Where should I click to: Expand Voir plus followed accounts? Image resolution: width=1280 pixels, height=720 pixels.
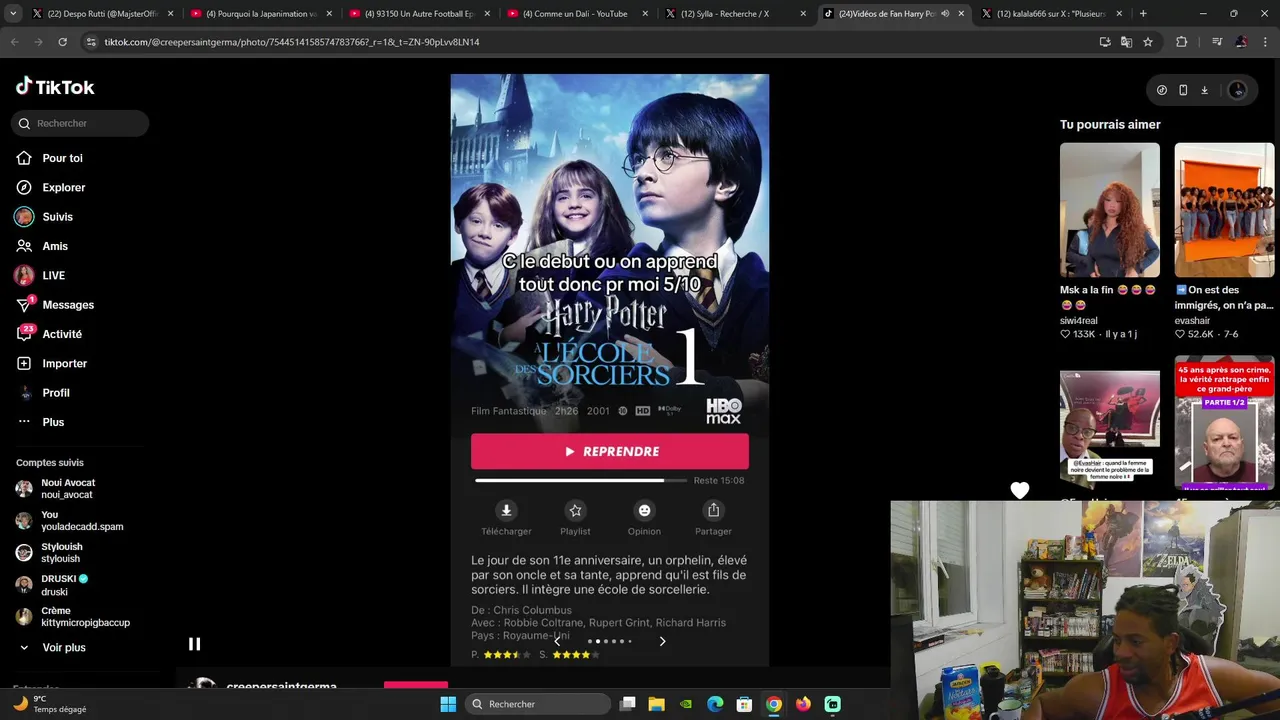(x=63, y=648)
